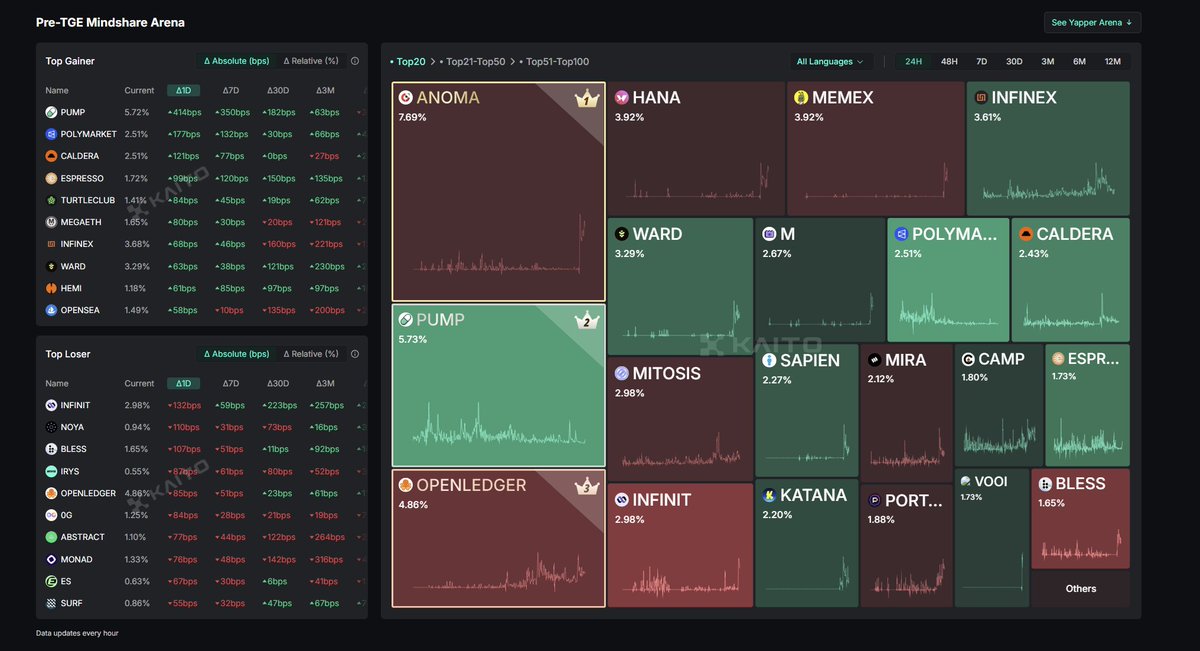
Task: Select the 12M timeframe
Action: (1112, 62)
